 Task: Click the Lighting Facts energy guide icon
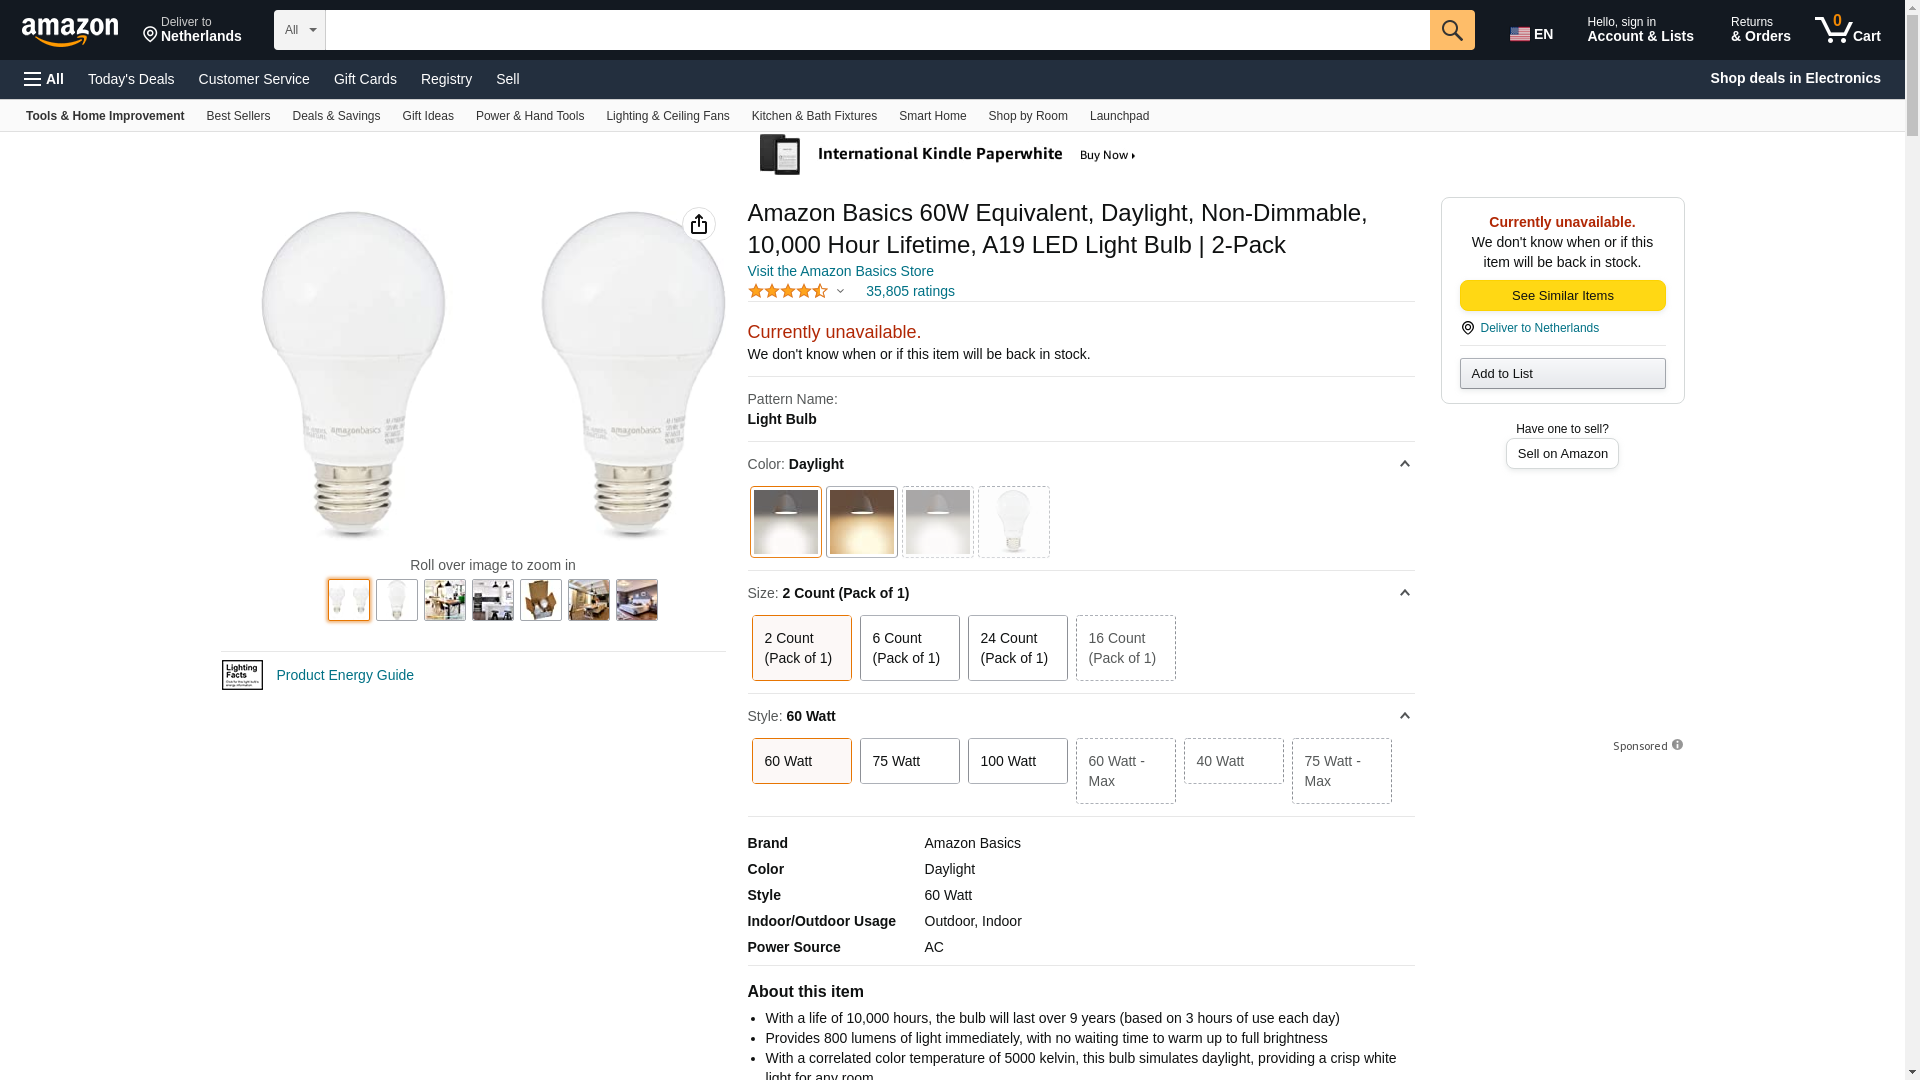point(242,675)
